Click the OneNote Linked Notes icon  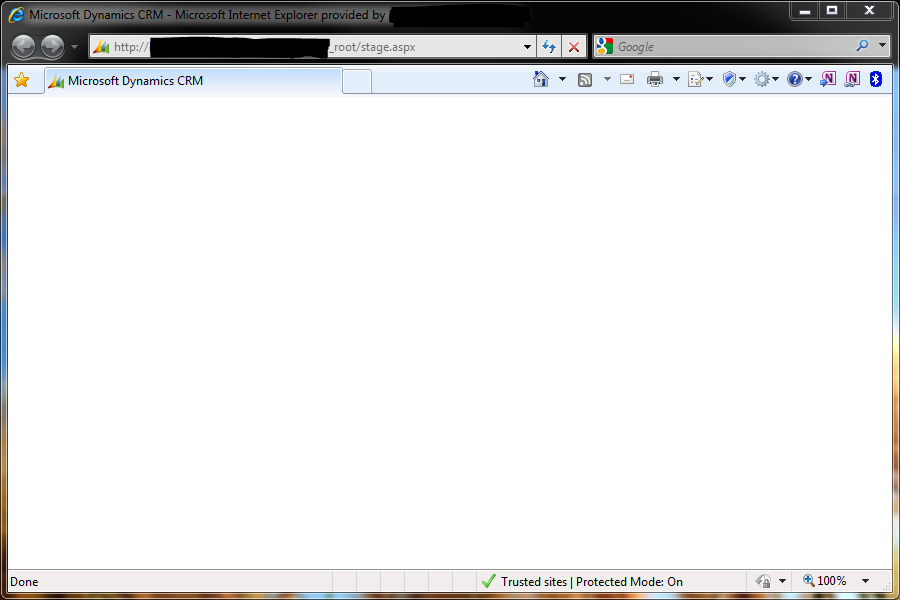coord(852,80)
